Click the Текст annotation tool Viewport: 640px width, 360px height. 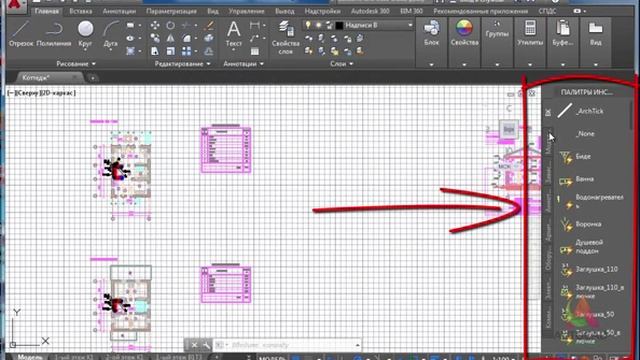233,34
